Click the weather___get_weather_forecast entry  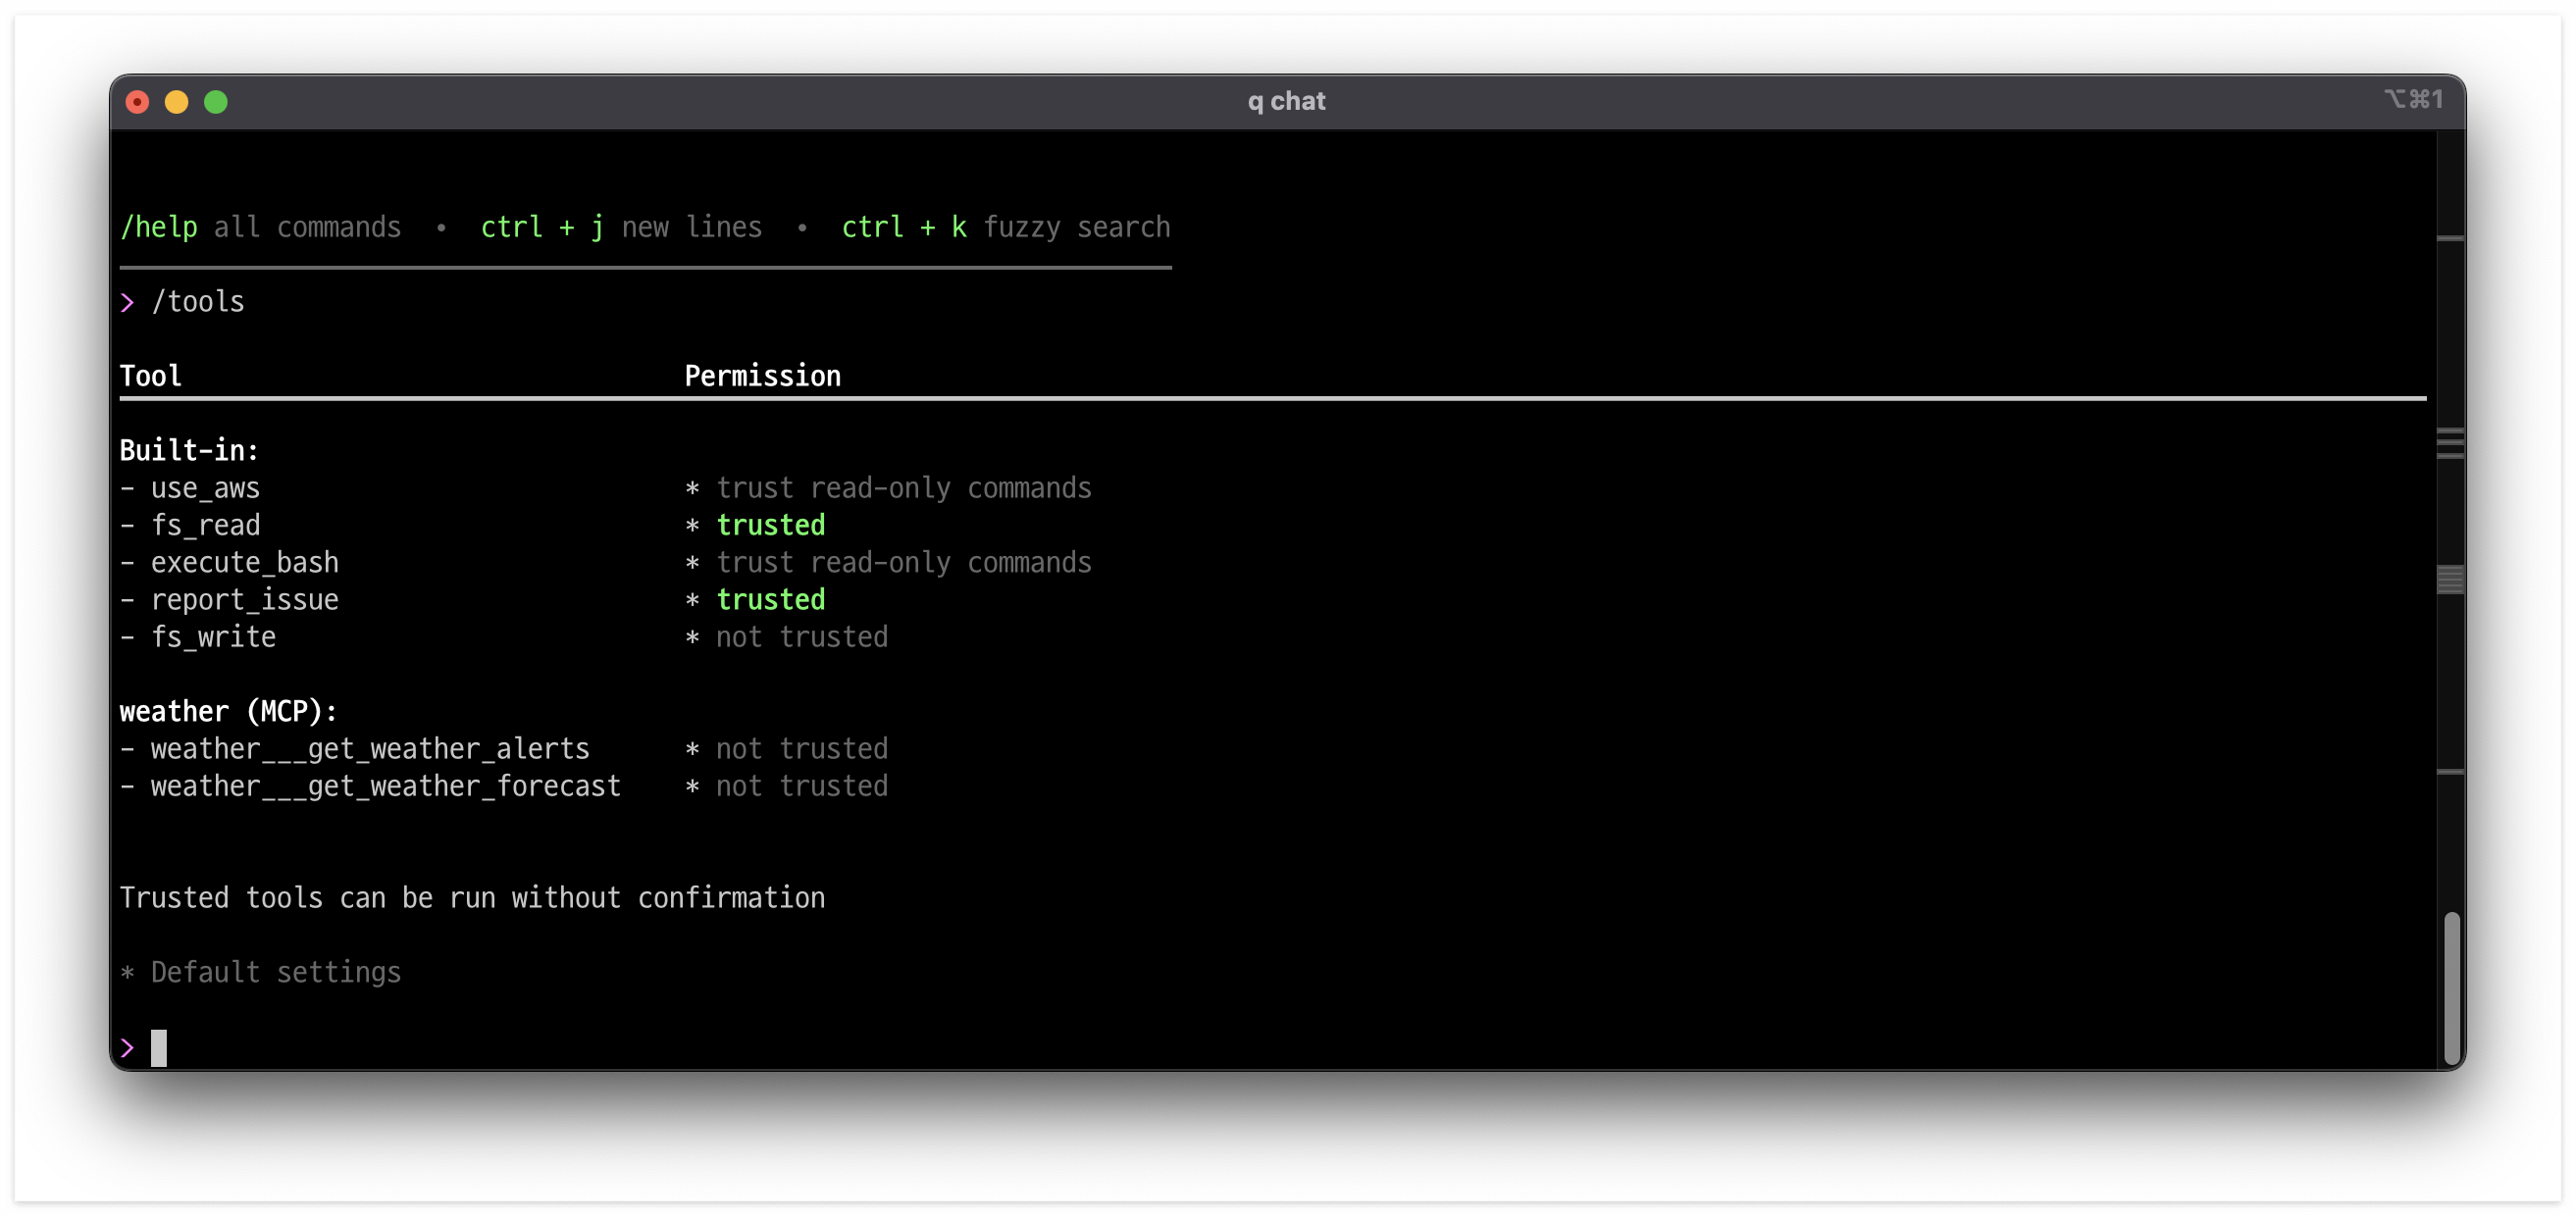[x=385, y=786]
